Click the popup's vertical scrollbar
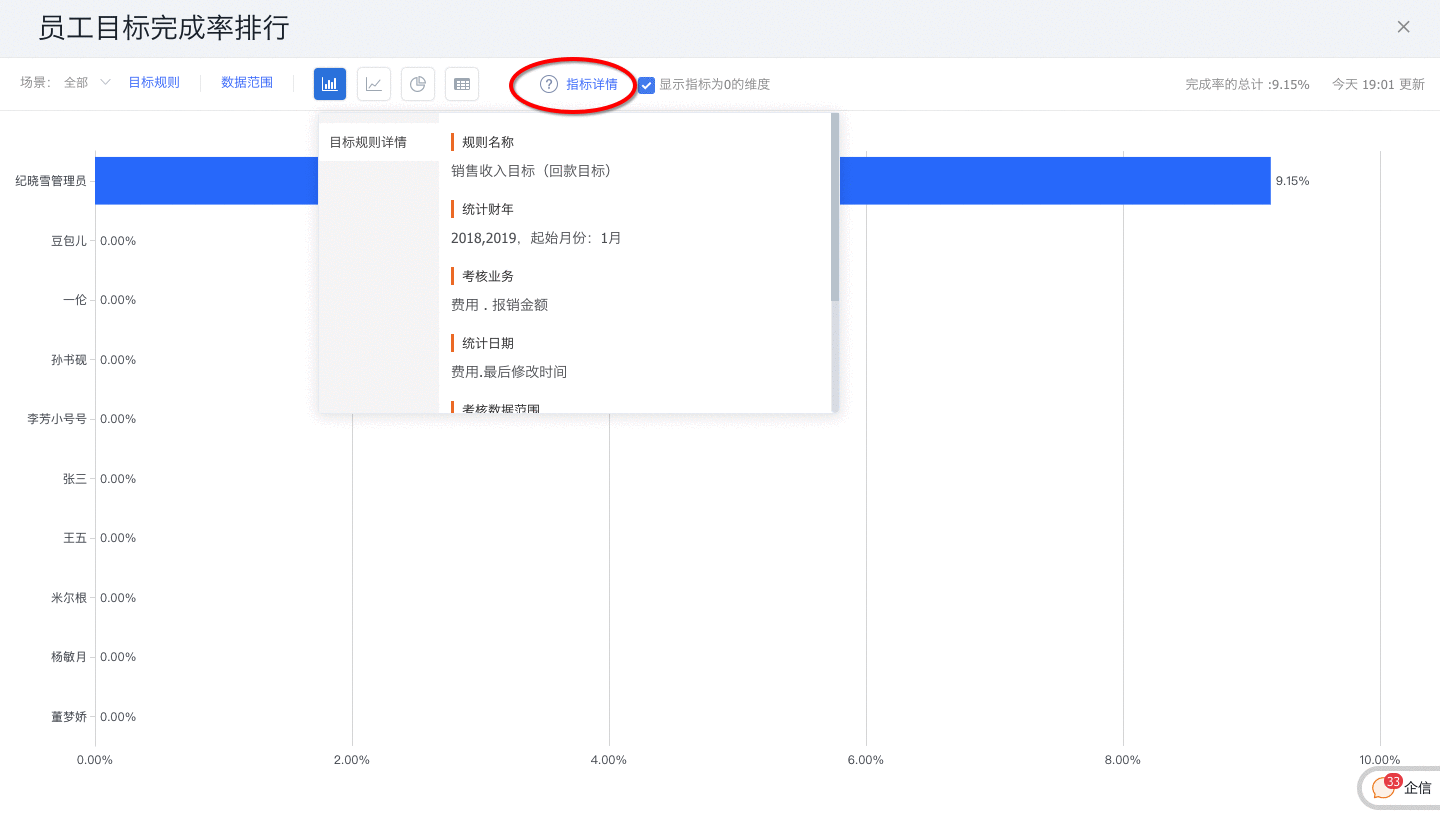This screenshot has height=817, width=1440. pos(835,207)
